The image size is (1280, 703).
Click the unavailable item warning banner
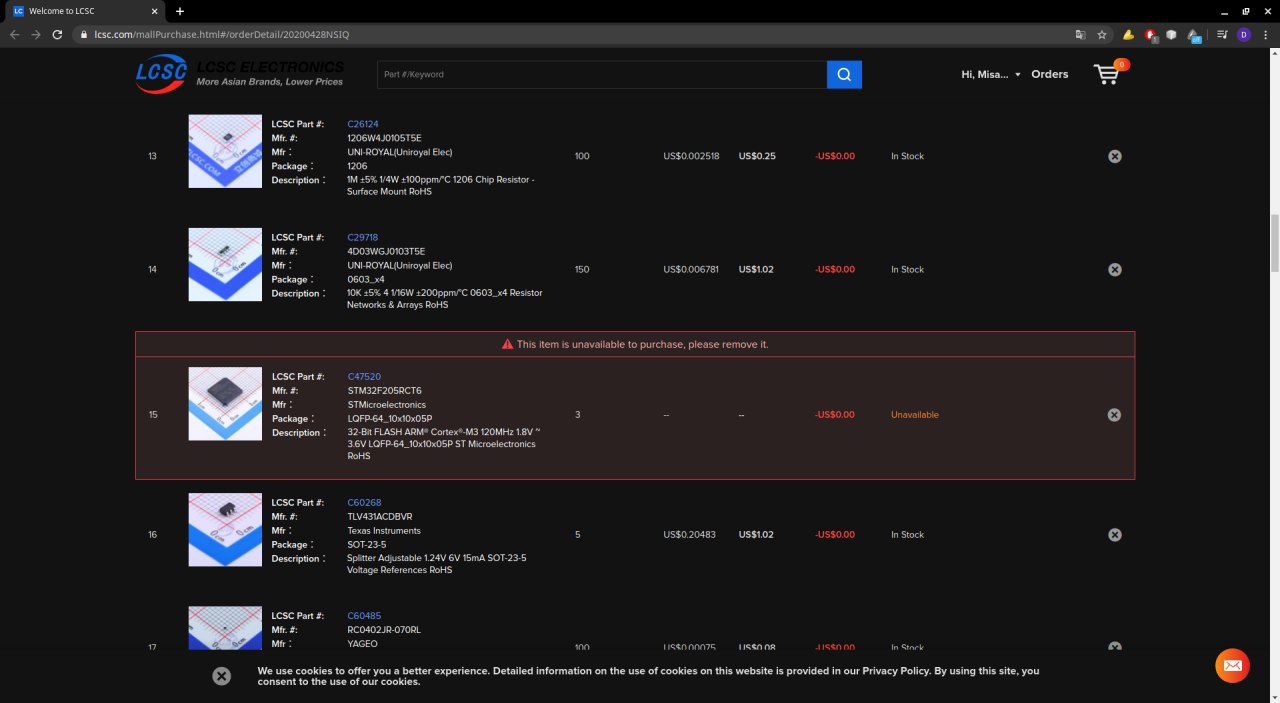pyautogui.click(x=635, y=344)
